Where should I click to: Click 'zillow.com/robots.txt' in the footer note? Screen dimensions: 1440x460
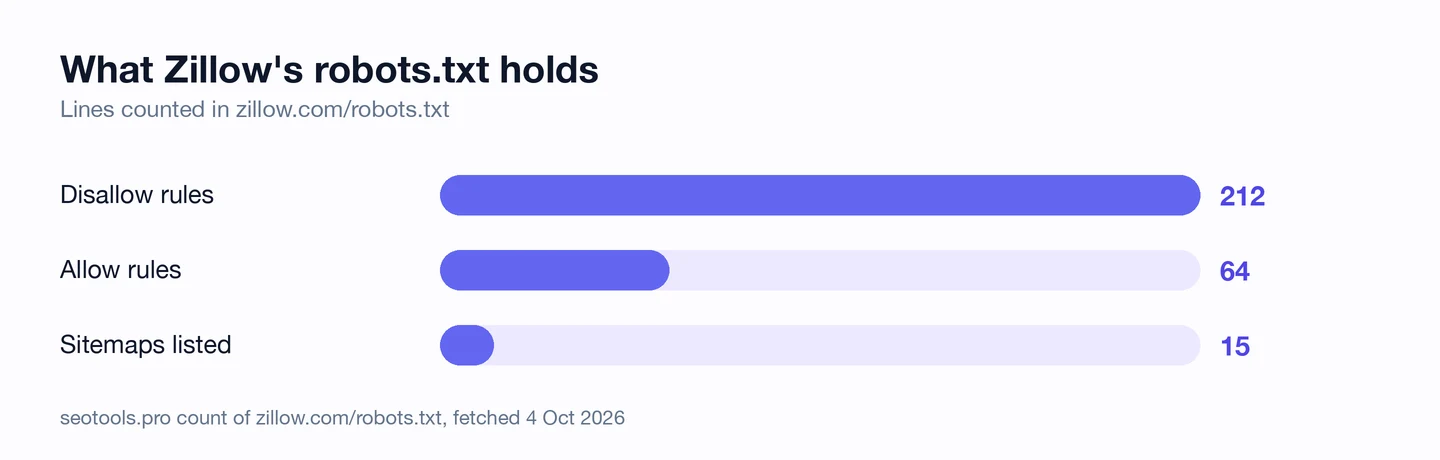click(x=349, y=418)
